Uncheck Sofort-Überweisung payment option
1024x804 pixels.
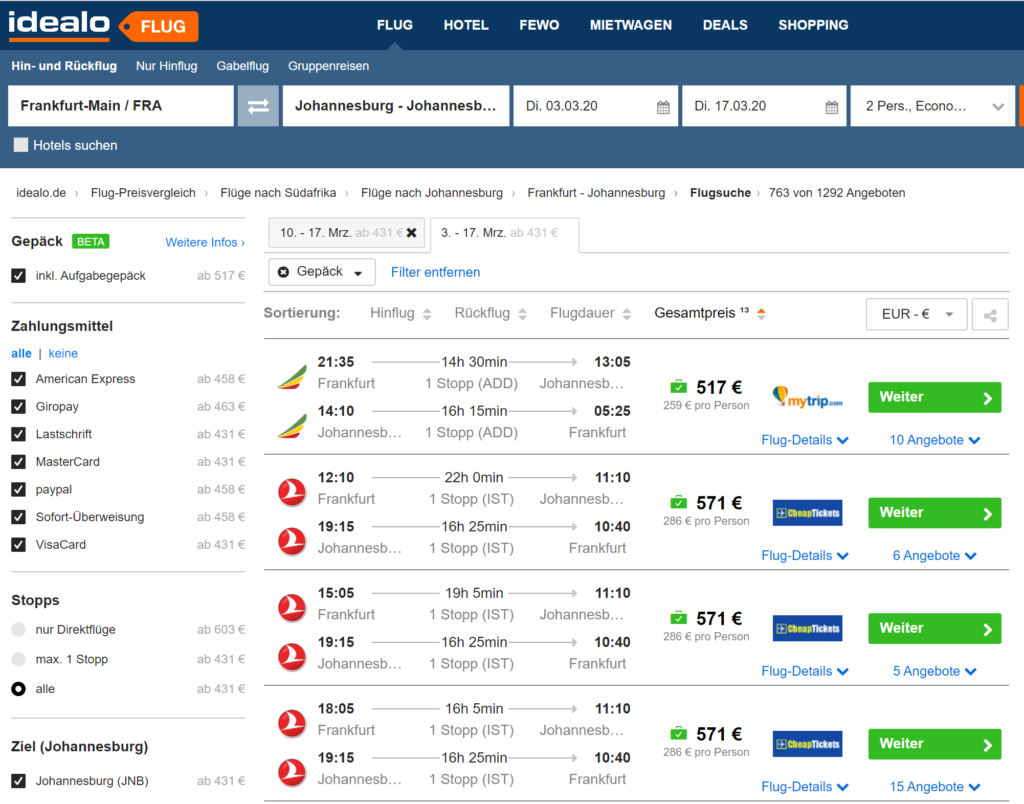[x=18, y=517]
